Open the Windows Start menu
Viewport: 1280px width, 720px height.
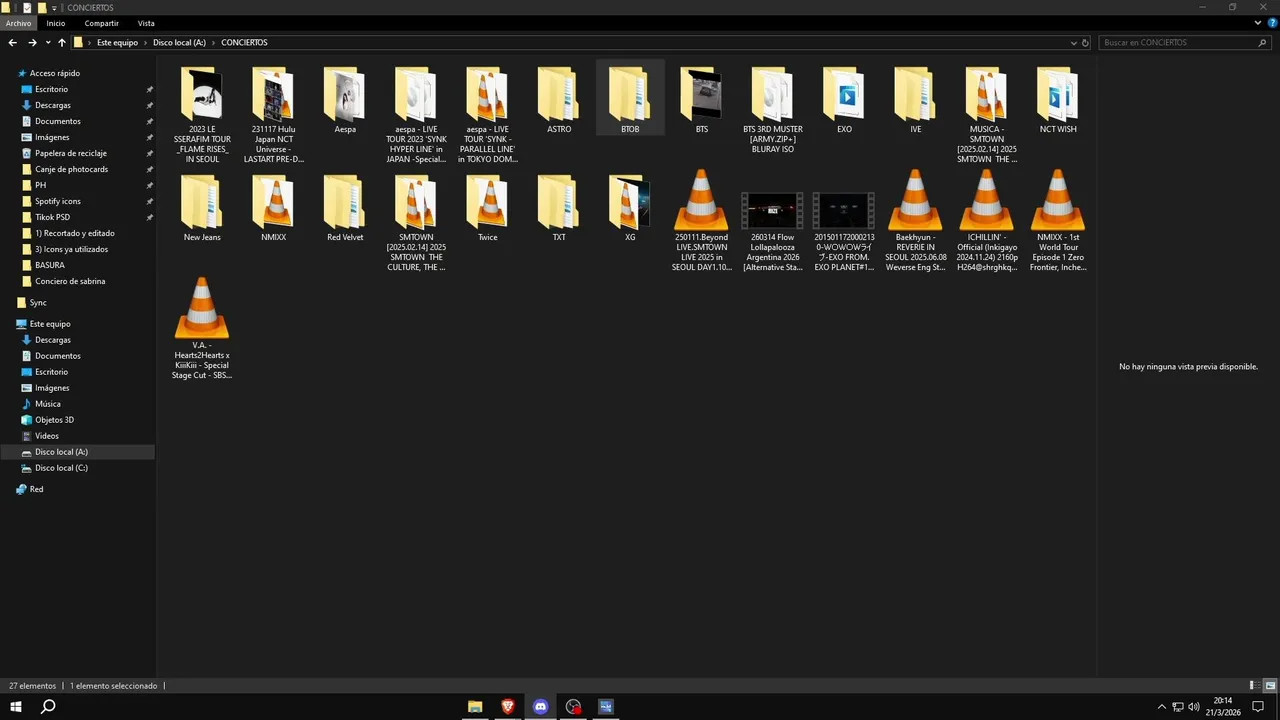[16, 707]
